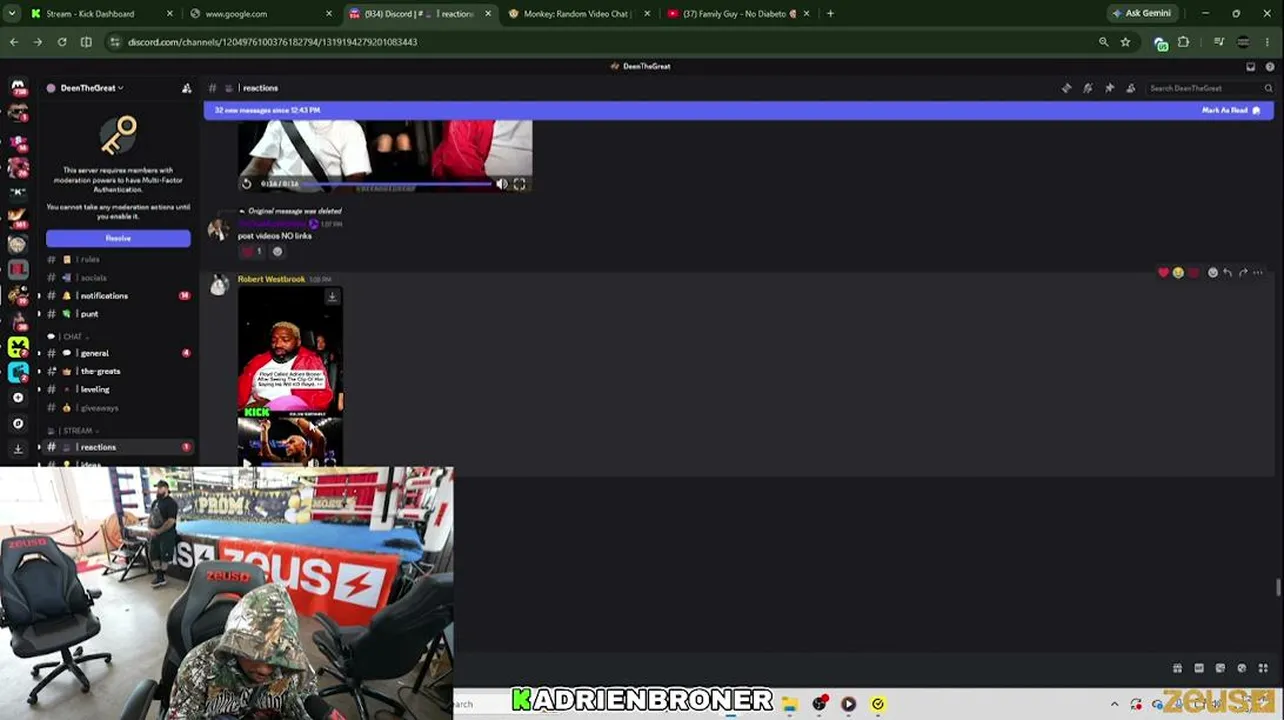This screenshot has width=1284, height=720.
Task: Open Discord inbox icon
Action: (1250, 66)
